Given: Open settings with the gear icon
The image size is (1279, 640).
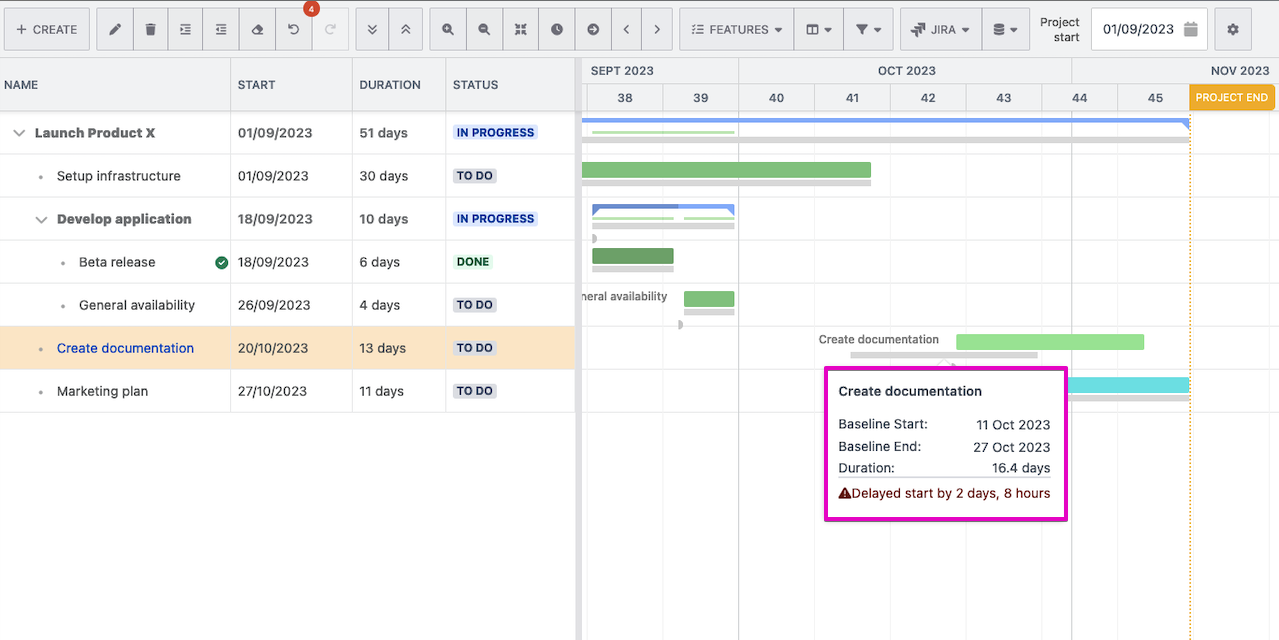Looking at the screenshot, I should pyautogui.click(x=1232, y=30).
